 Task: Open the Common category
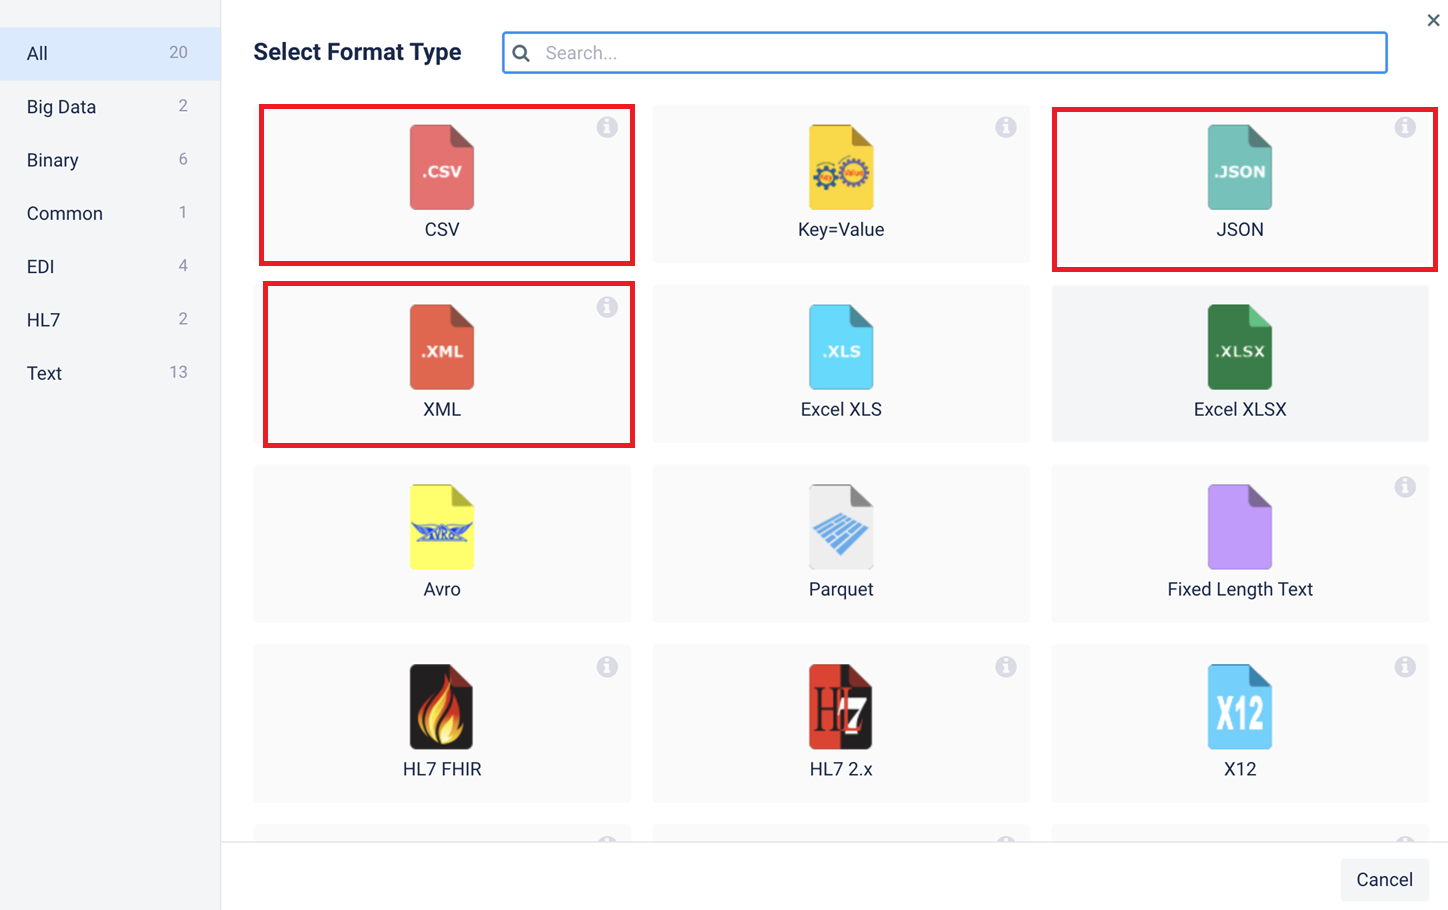110,213
